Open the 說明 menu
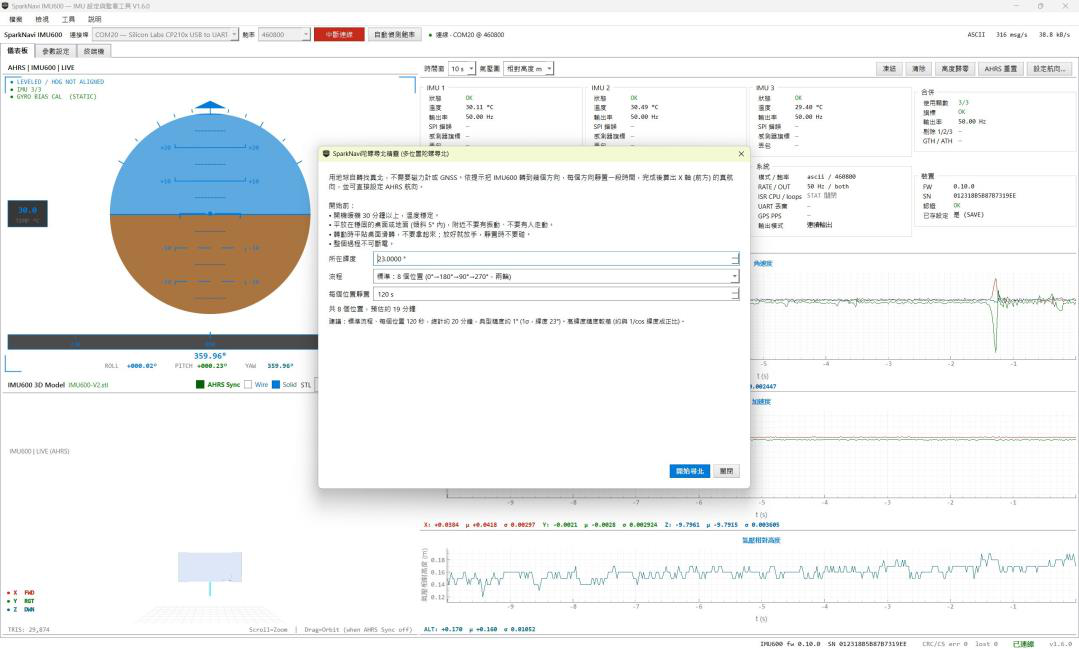This screenshot has width=1079, height=649. pos(94,19)
